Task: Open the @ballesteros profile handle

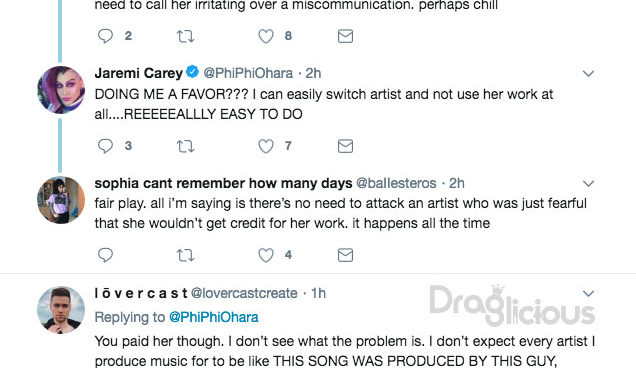Action: (x=396, y=183)
